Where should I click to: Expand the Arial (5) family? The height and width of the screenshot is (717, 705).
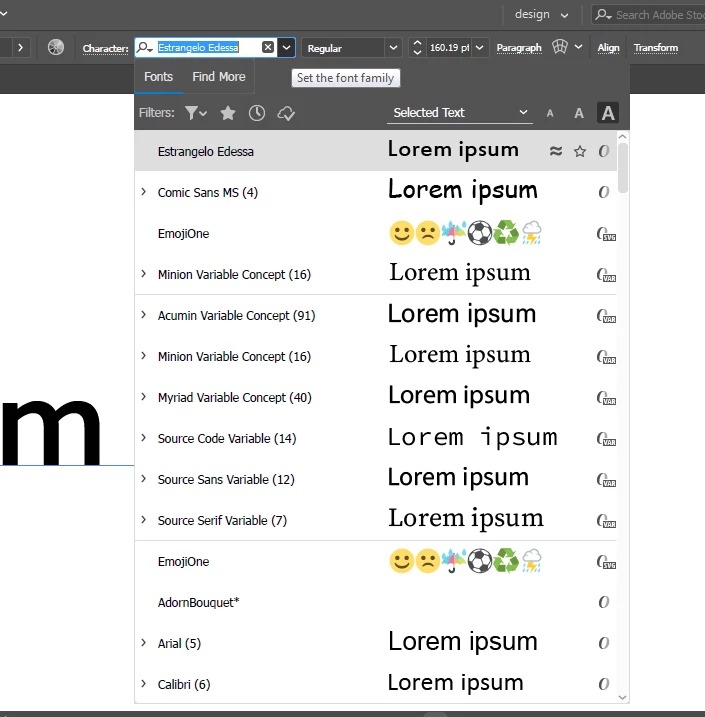pos(144,643)
